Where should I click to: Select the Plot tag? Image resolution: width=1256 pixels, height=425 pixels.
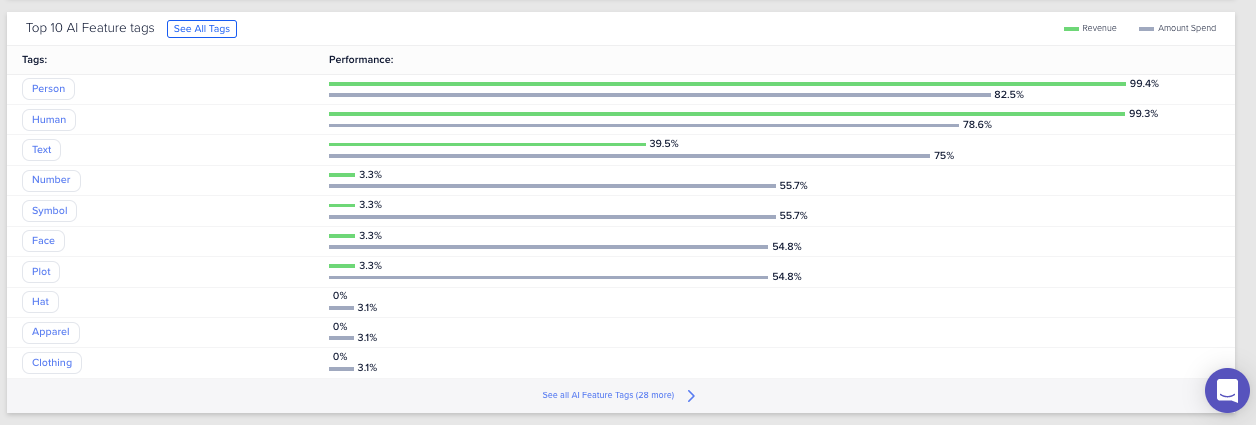click(42, 271)
